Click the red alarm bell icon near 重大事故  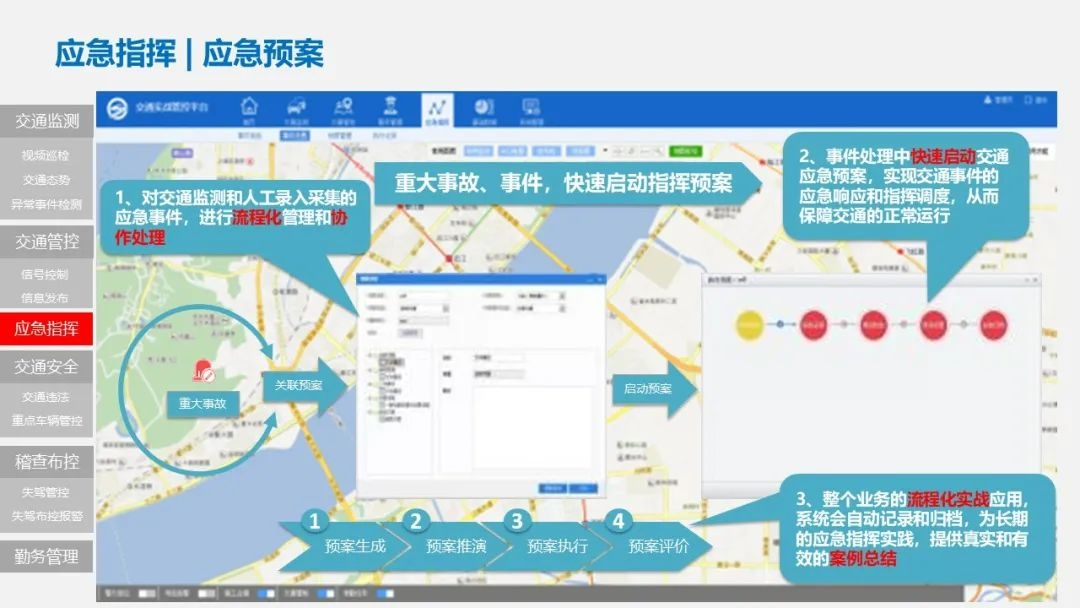point(205,371)
